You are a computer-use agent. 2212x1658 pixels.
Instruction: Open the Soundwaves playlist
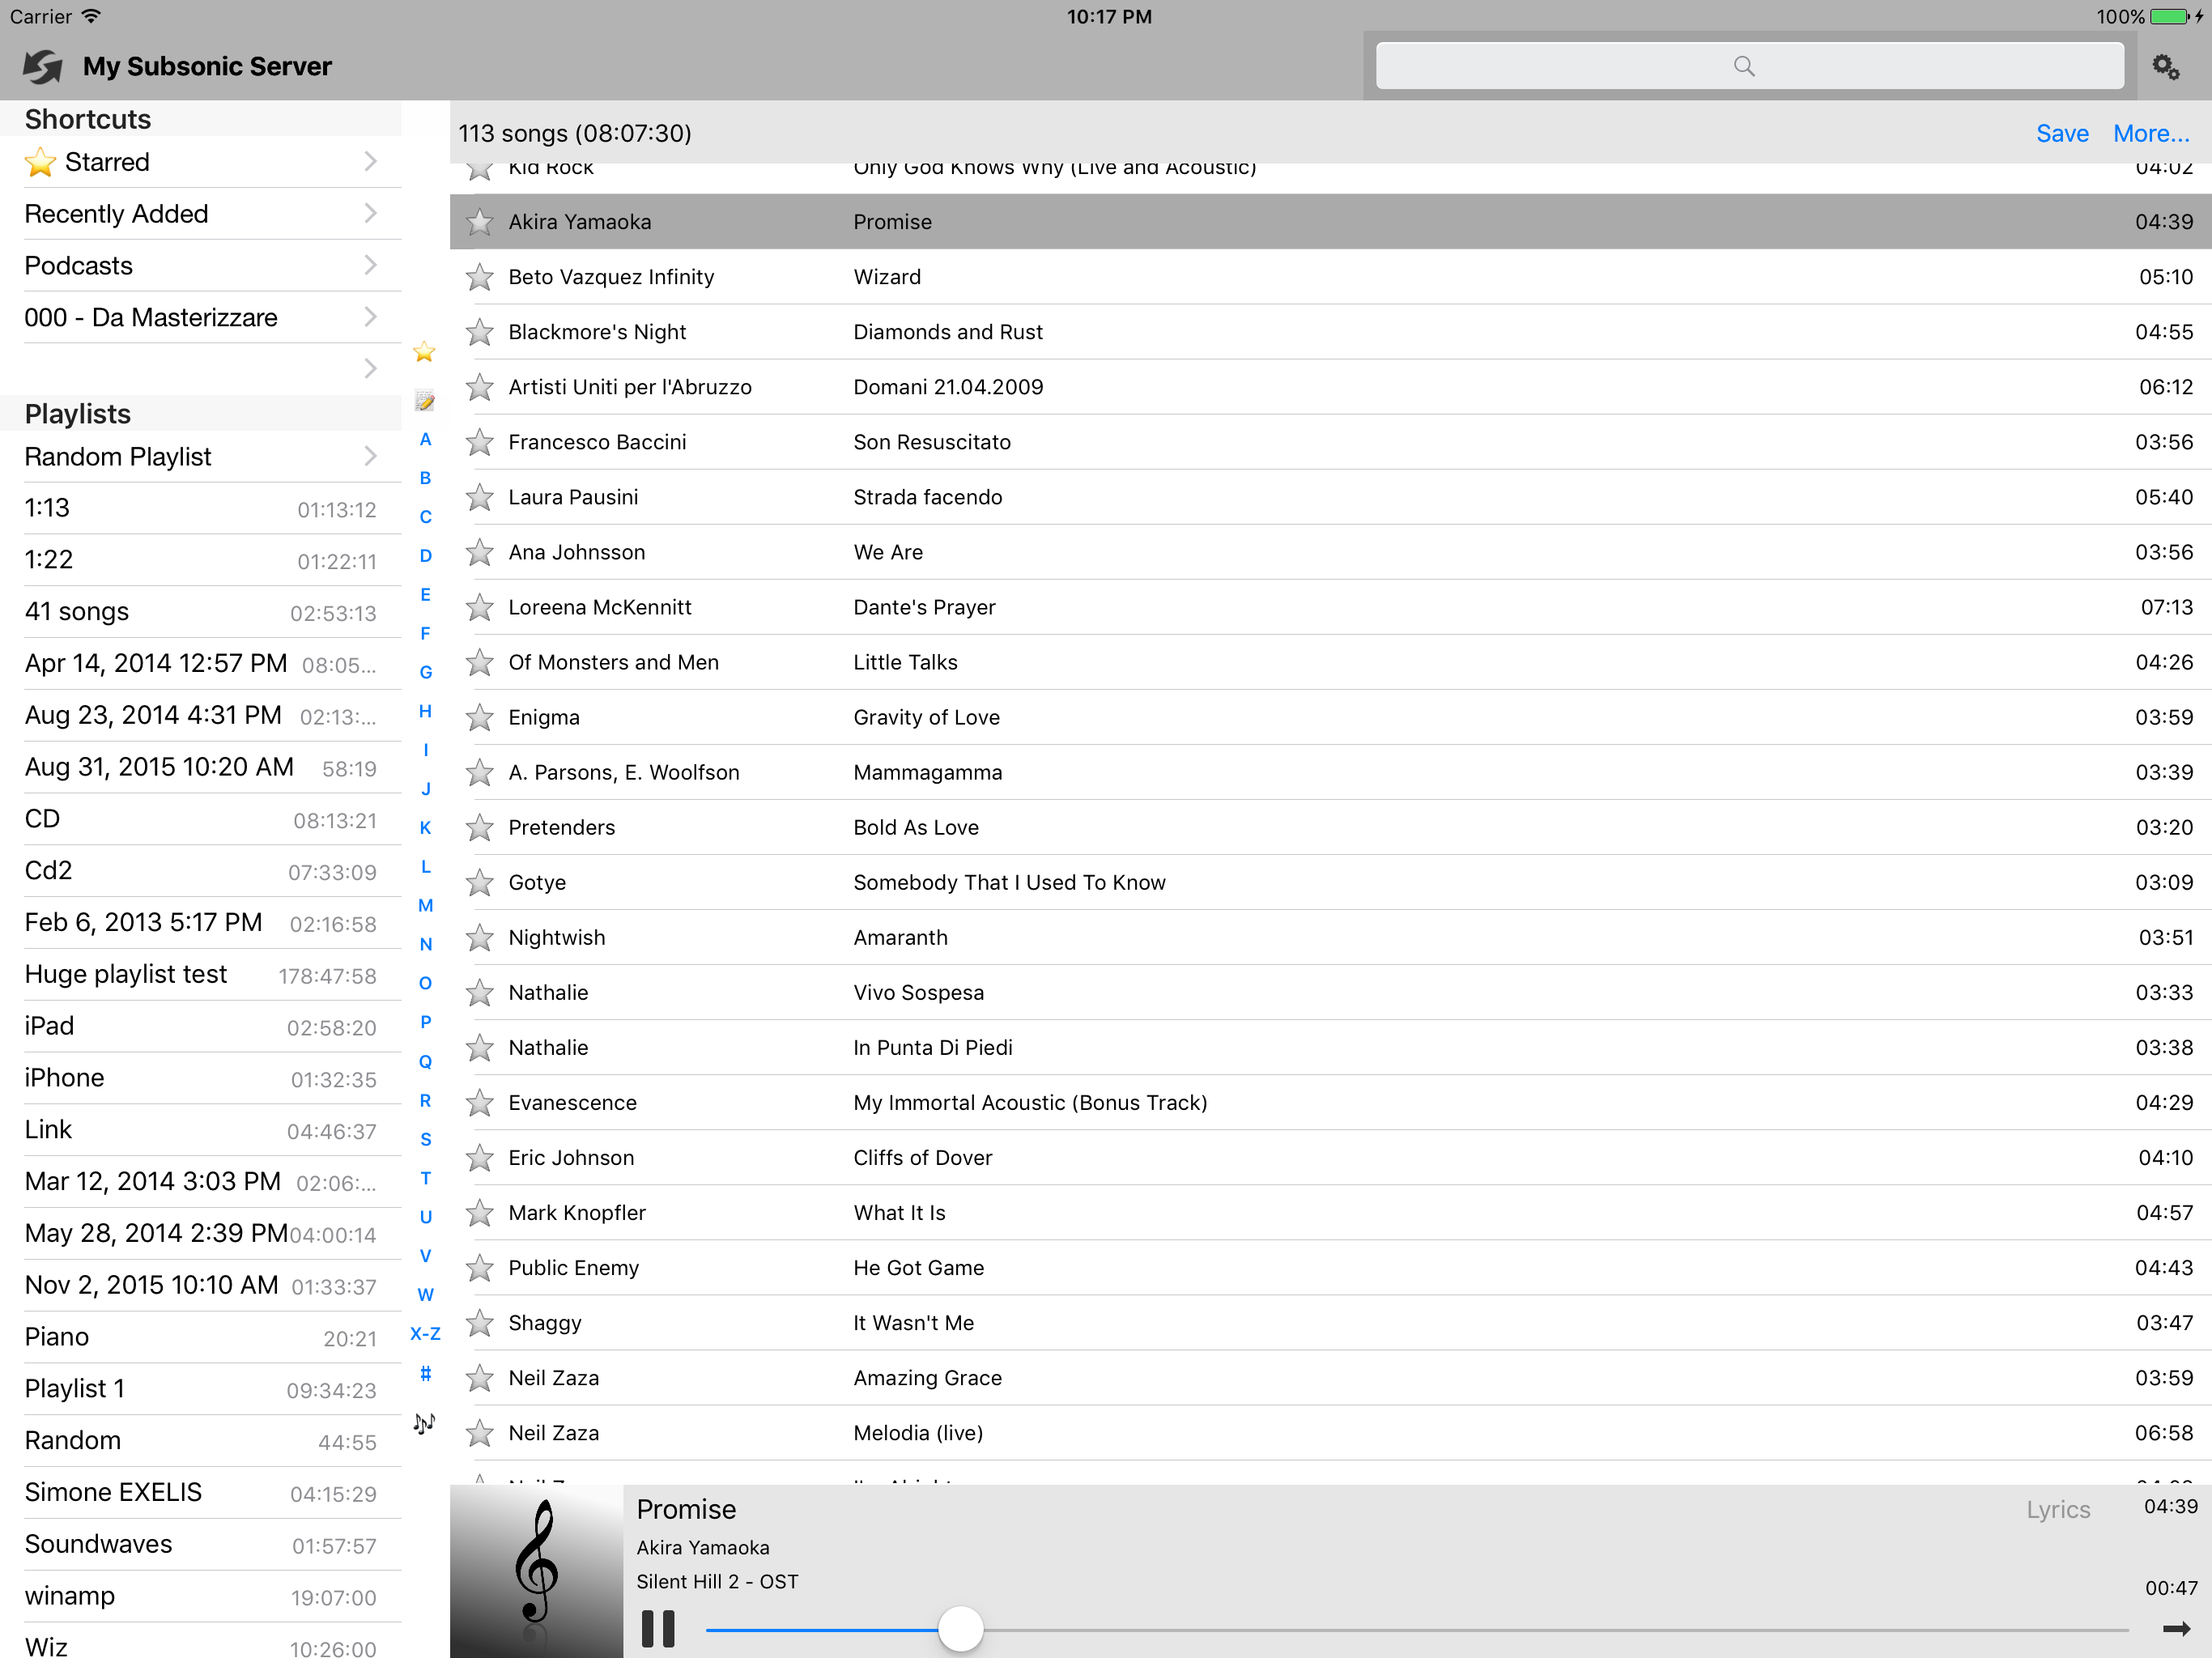(x=200, y=1544)
